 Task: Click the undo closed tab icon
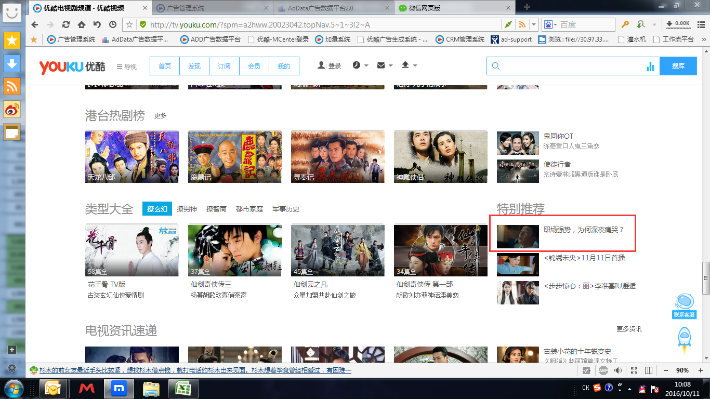97,24
